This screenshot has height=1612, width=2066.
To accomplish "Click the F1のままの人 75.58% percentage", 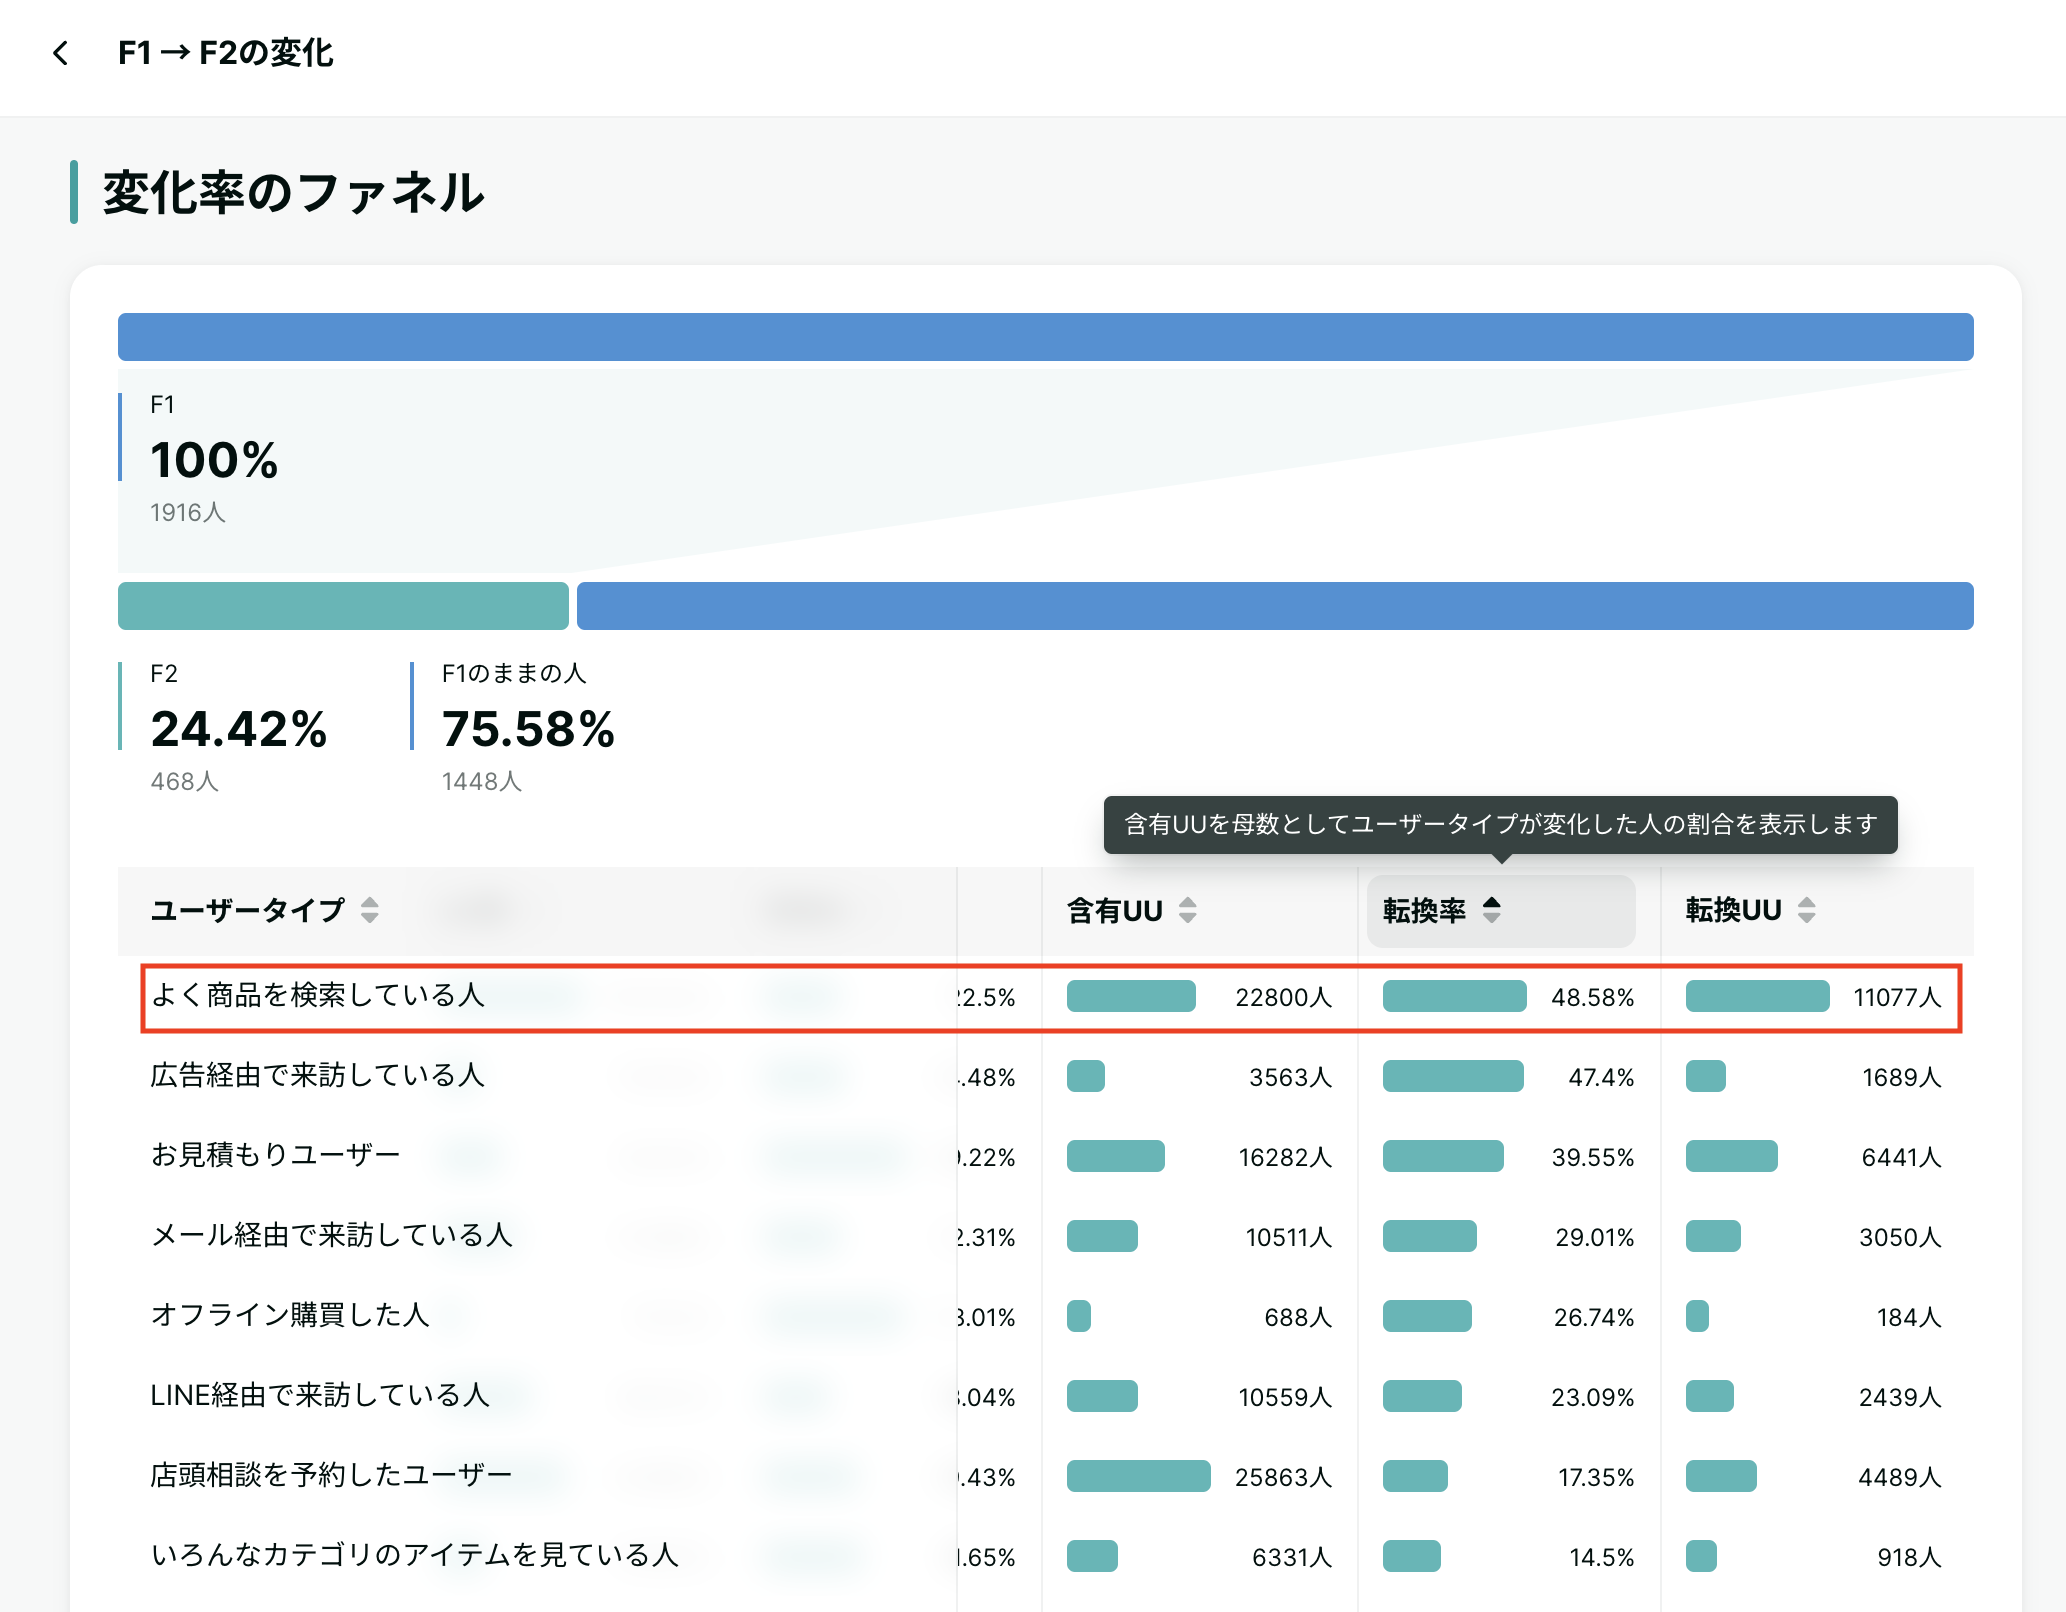I will [528, 729].
